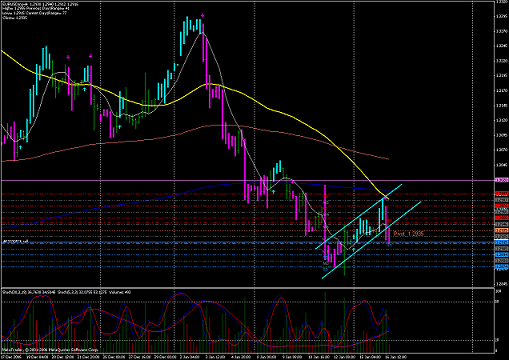Select the lower cyan channel trendline
This screenshot has height=360, width=509.
[371, 240]
